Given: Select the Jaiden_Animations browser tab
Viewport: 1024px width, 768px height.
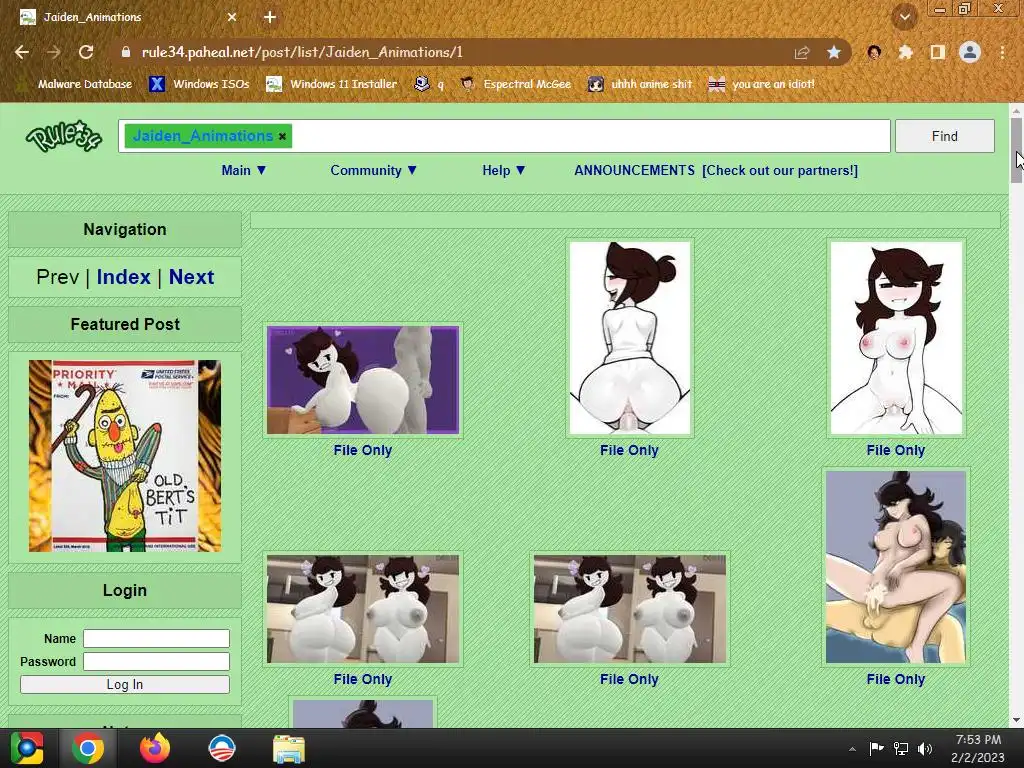Looking at the screenshot, I should pyautogui.click(x=127, y=17).
